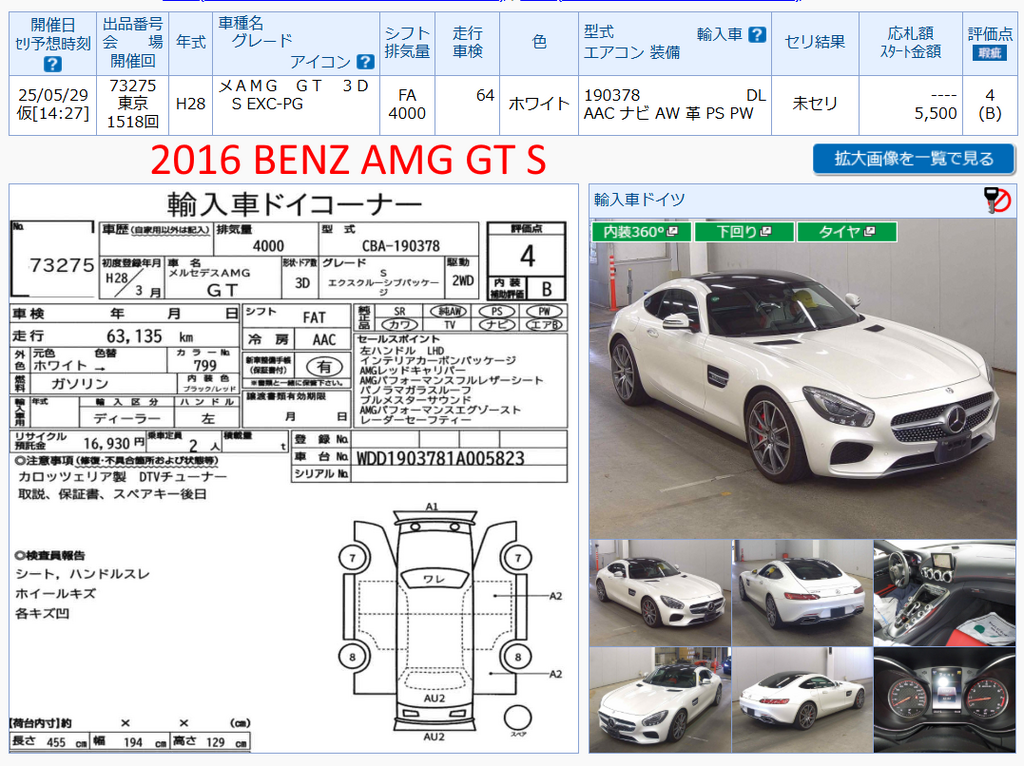Click model code 190378
The height and width of the screenshot is (766, 1024).
click(x=612, y=95)
